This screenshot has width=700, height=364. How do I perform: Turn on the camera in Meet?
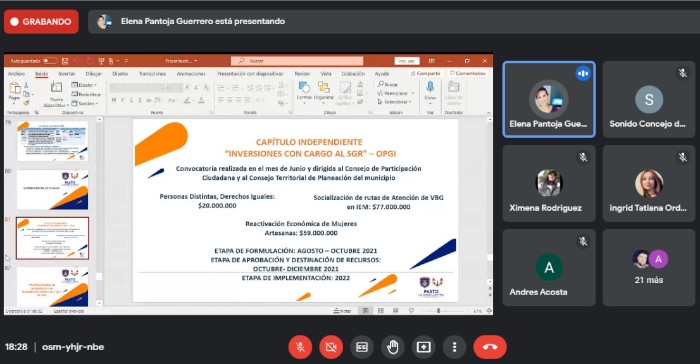331,347
